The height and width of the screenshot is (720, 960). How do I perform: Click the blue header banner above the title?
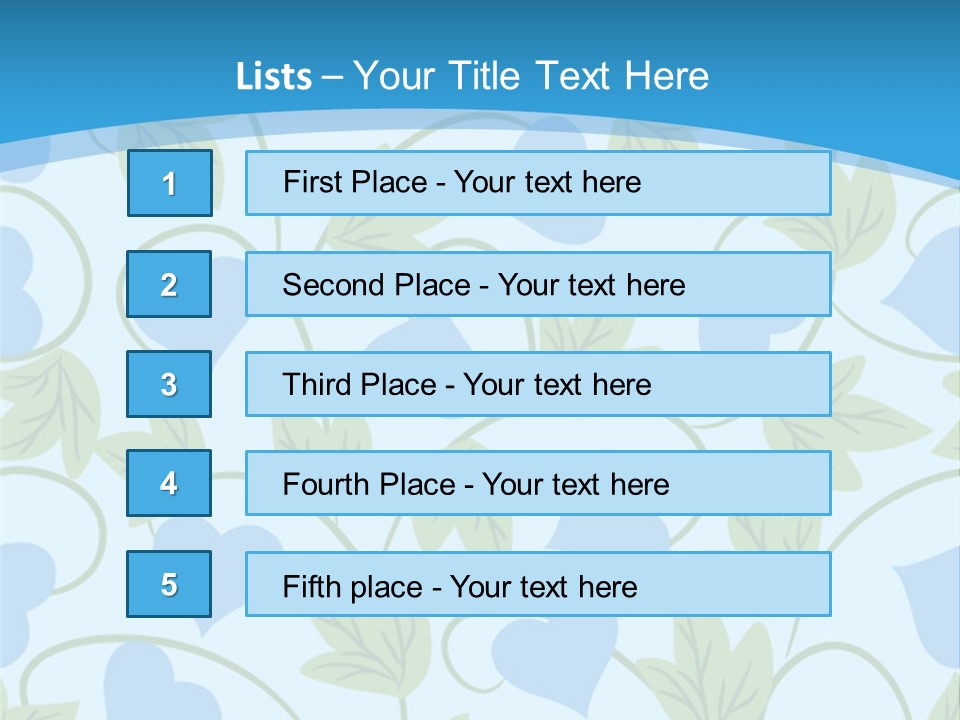click(x=480, y=24)
